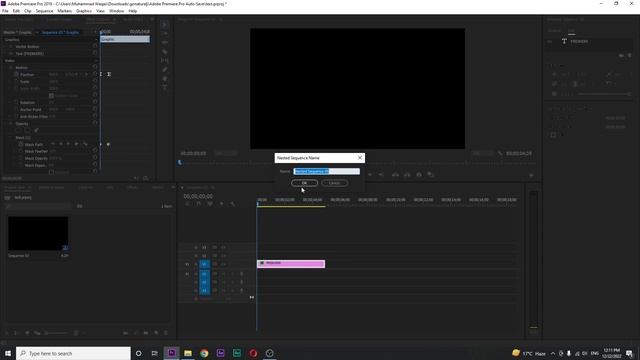Open the Sequence menu
Image resolution: width=640 pixels, height=360 pixels.
coord(44,11)
